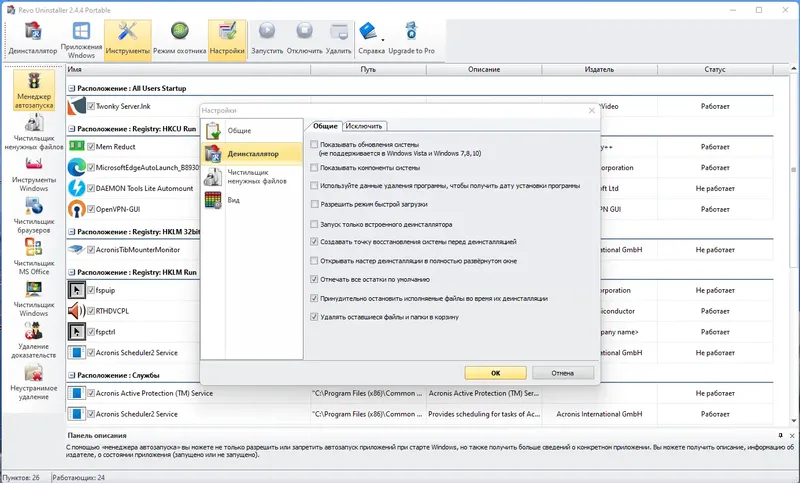800x483 pixels.
Task: Uncheck Twonky Server.lnk startup entry
Action: (91, 106)
